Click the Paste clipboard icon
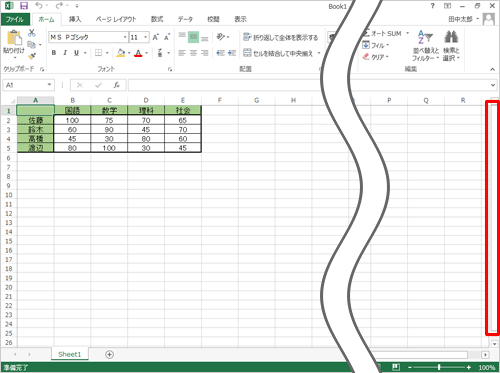 point(14,38)
